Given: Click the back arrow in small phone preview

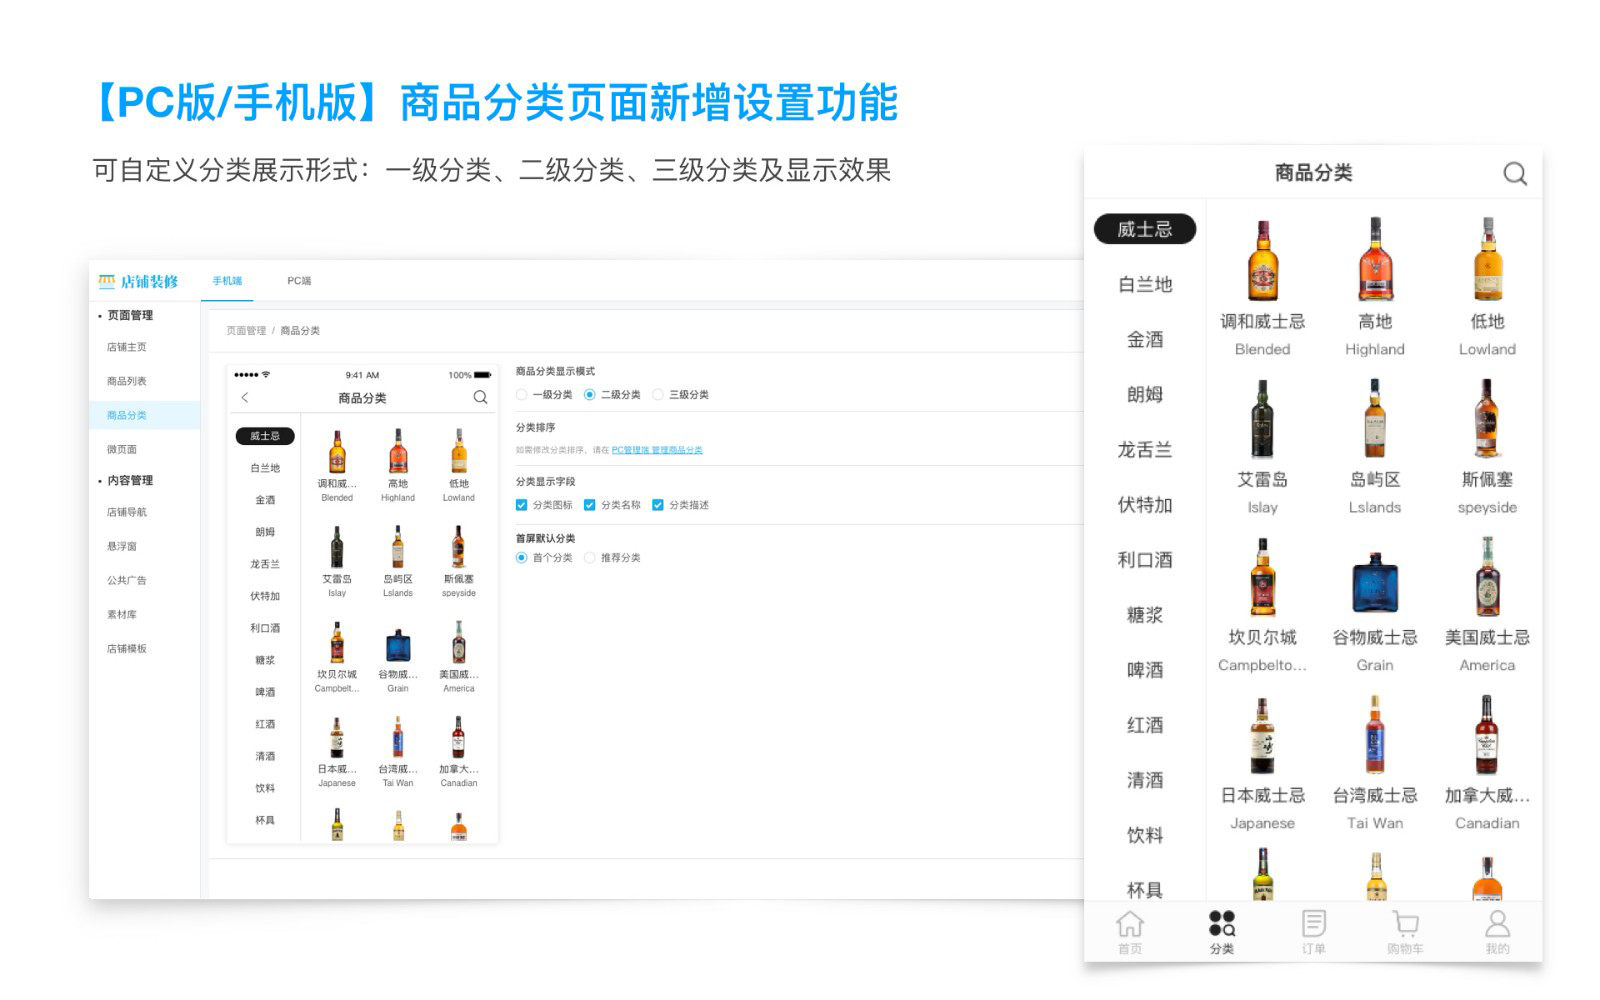Looking at the screenshot, I should tap(245, 398).
